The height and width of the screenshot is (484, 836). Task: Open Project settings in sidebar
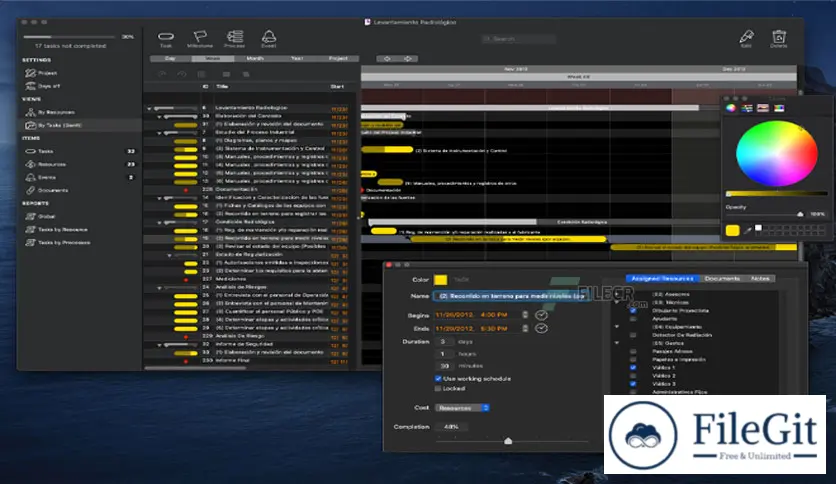[x=42, y=73]
